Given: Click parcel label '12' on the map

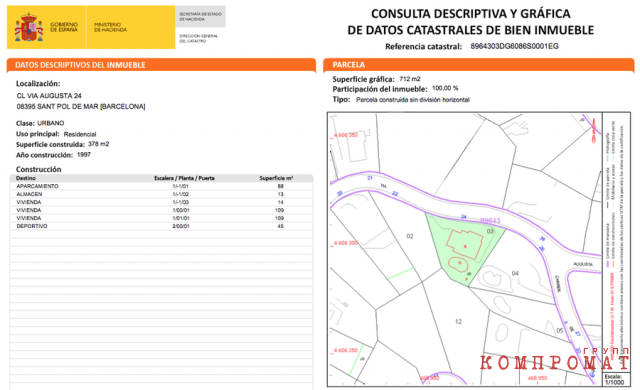Looking at the screenshot, I should 458,321.
